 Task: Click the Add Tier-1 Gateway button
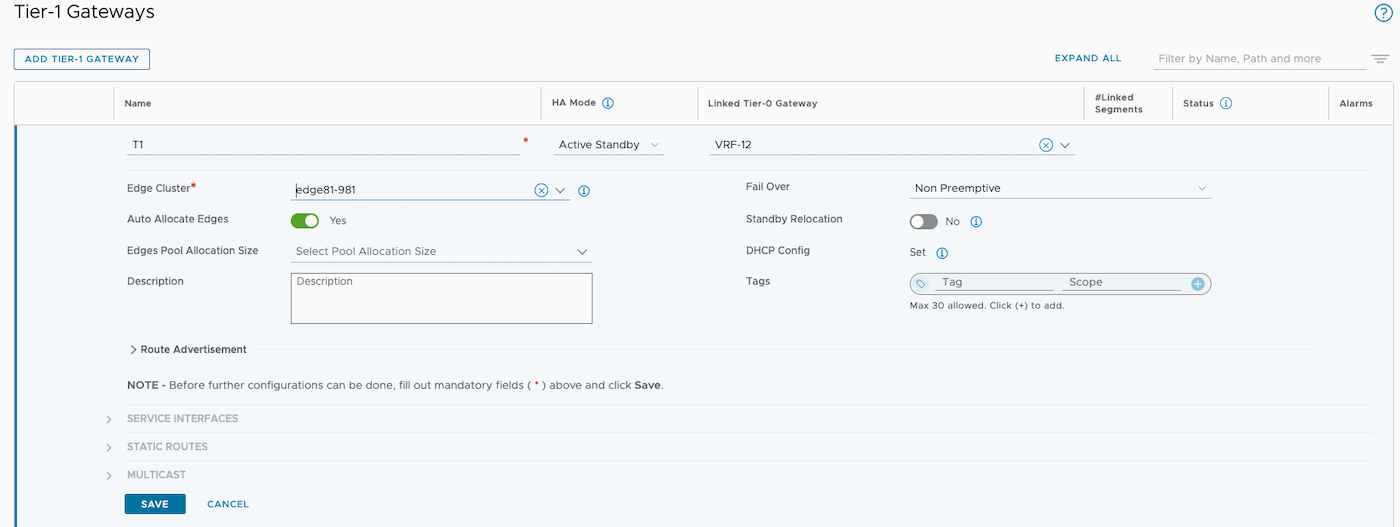click(82, 59)
